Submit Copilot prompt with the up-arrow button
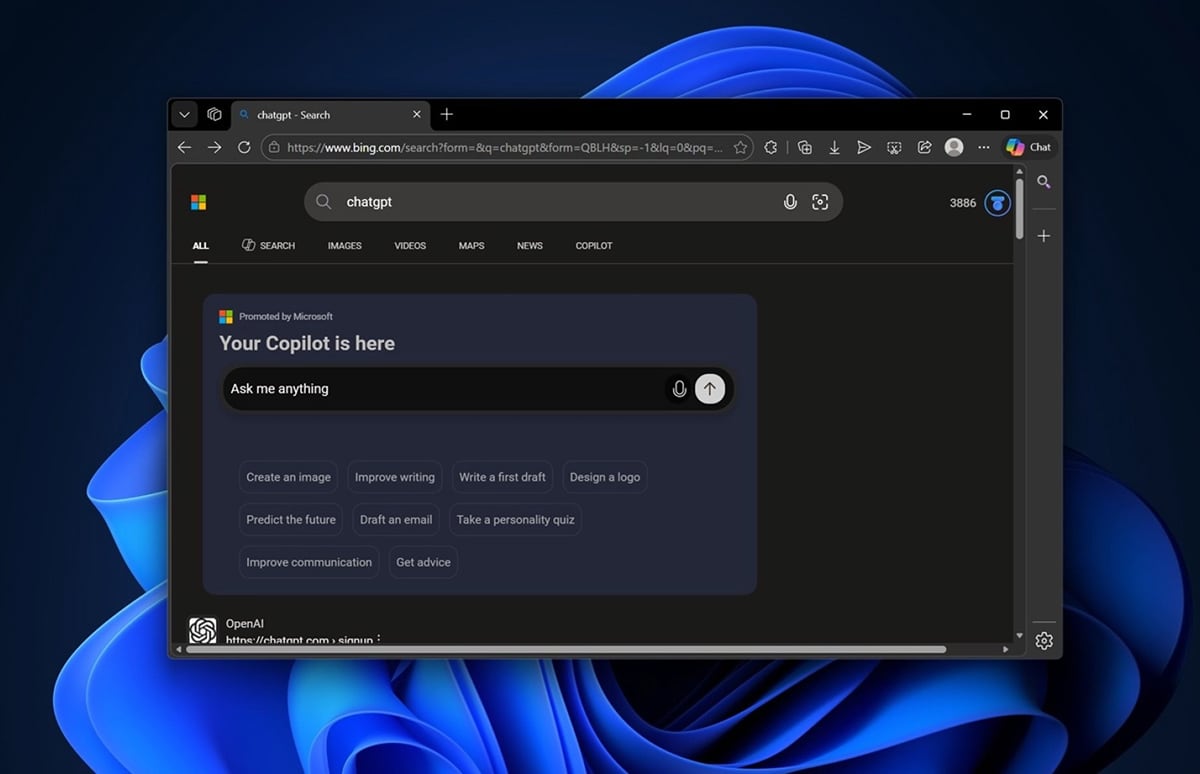Viewport: 1200px width, 774px height. click(x=710, y=389)
